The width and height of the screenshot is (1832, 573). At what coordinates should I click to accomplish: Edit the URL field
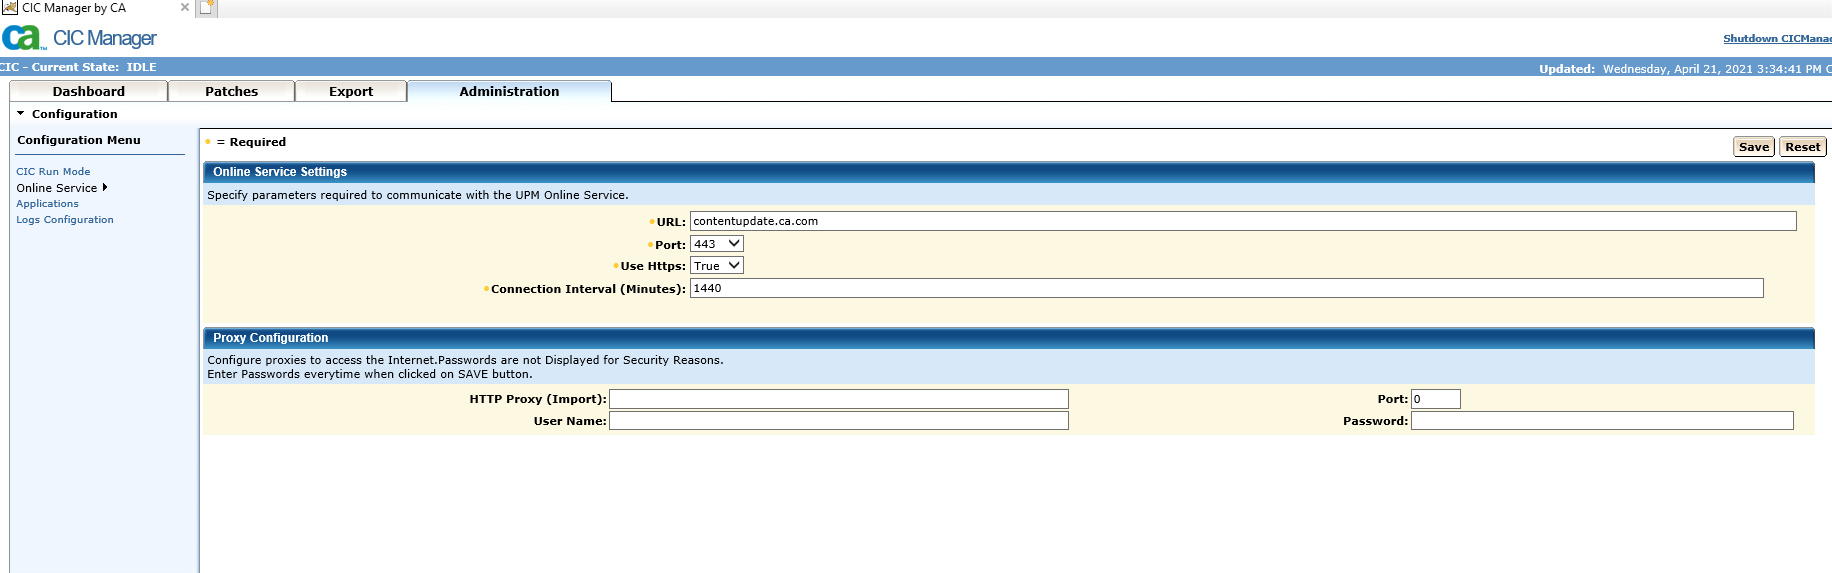pyautogui.click(x=1243, y=221)
